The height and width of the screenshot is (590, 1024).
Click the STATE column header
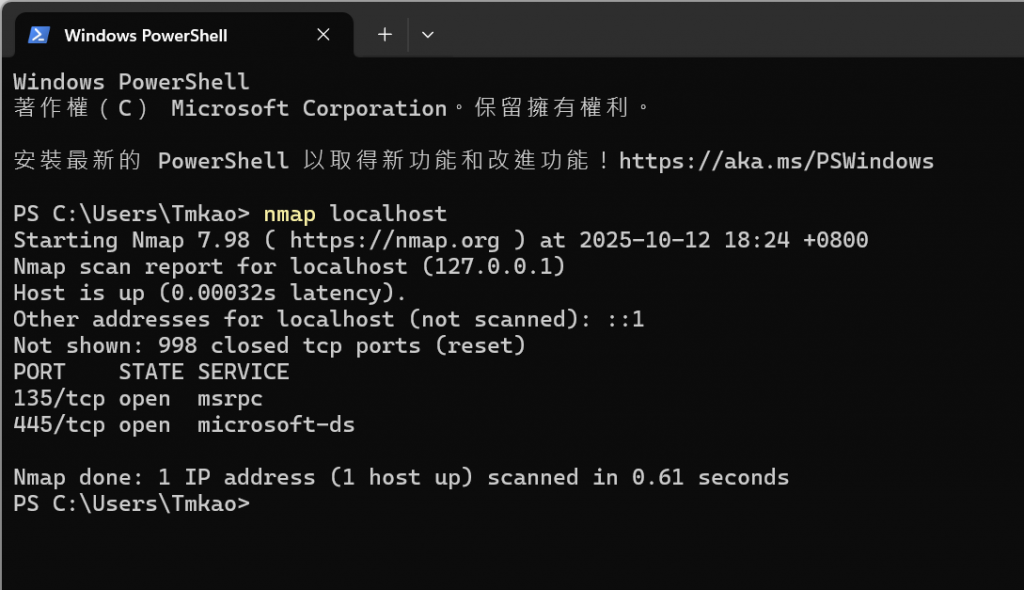[151, 372]
